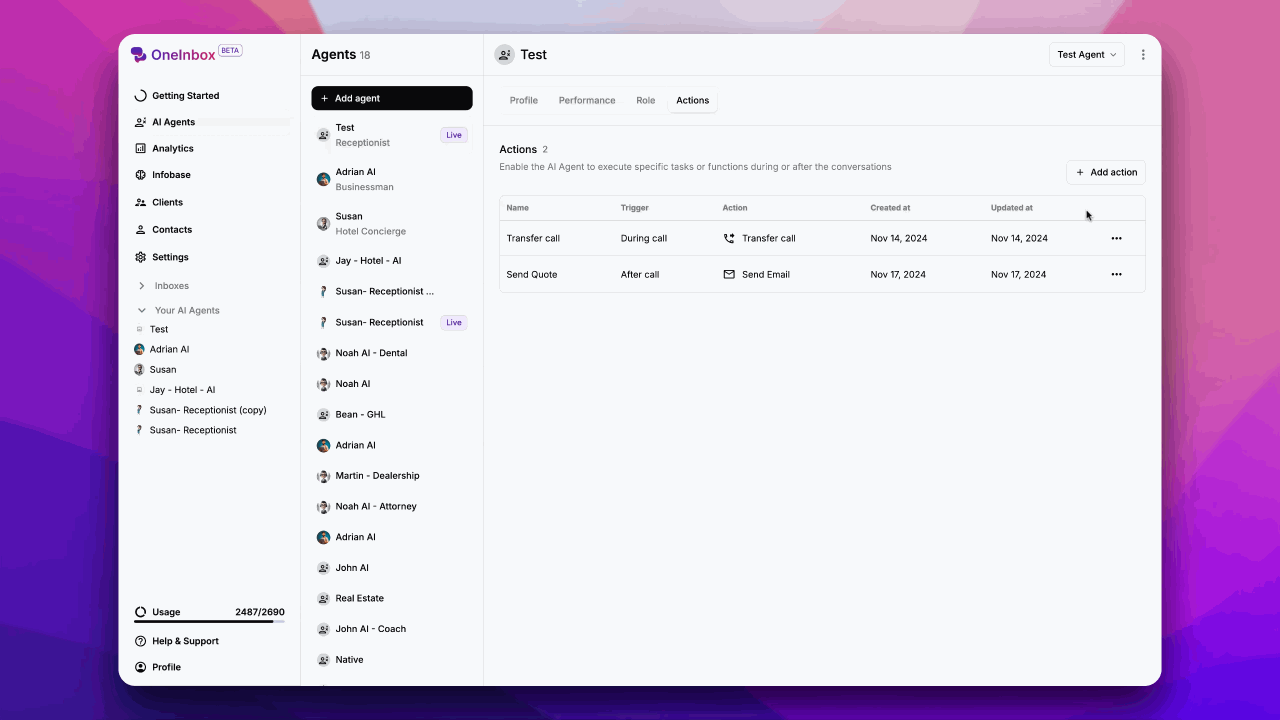Select John AI agent in list

coord(392,568)
